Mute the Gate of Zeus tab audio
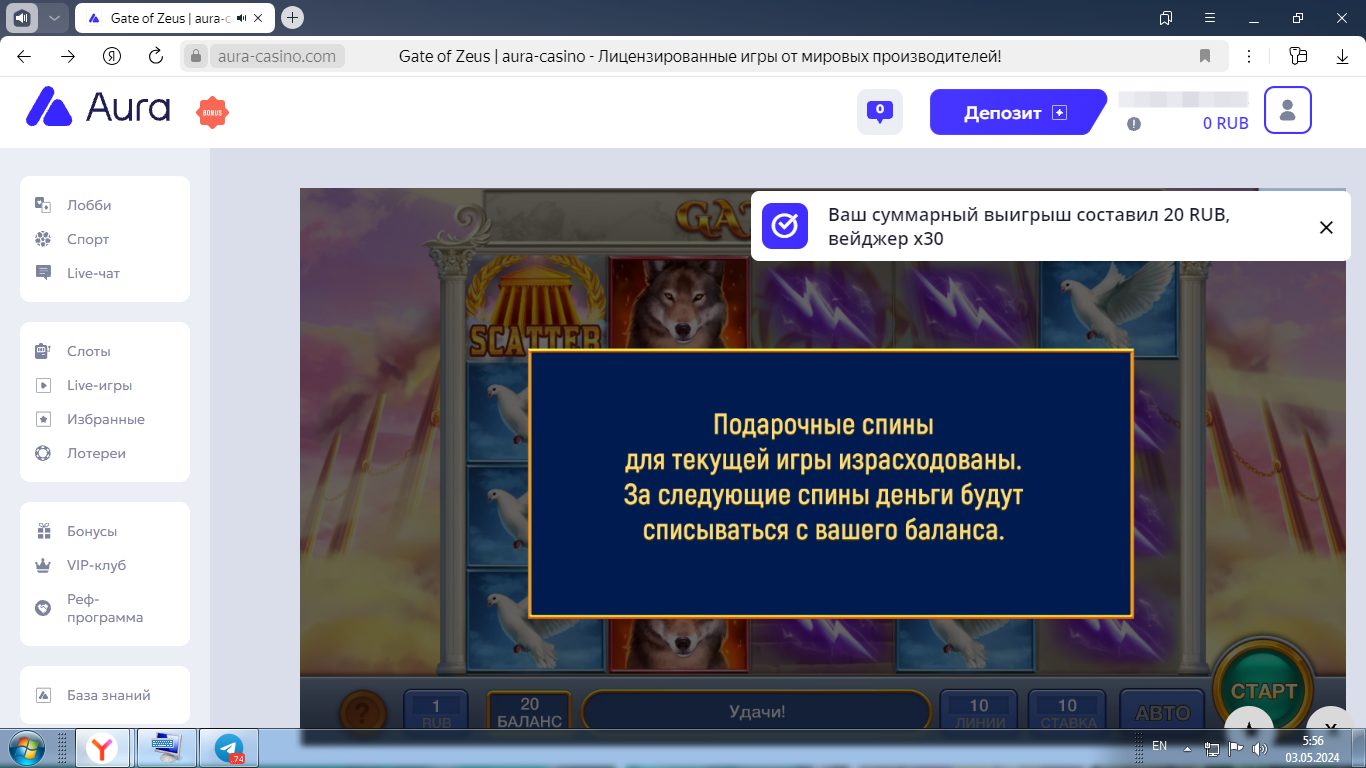 pyautogui.click(x=242, y=18)
